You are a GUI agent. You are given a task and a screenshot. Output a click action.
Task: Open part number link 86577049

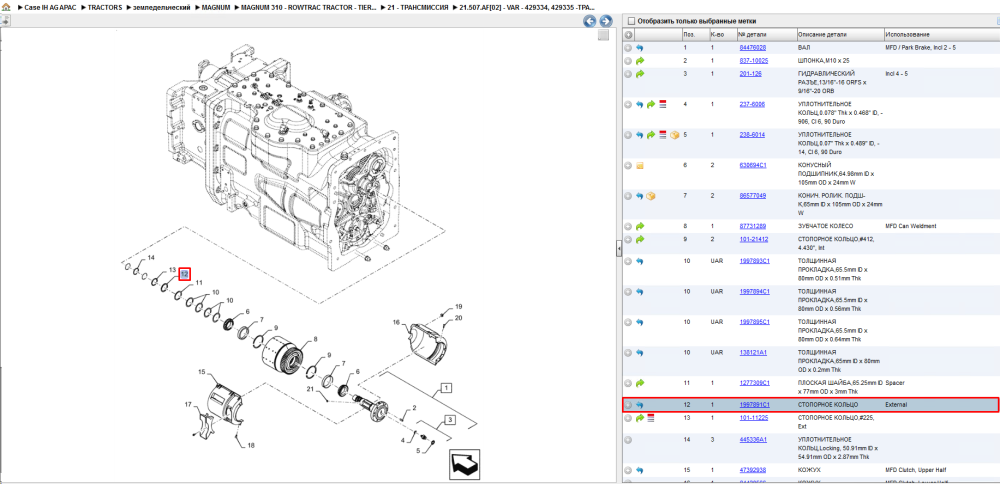753,196
